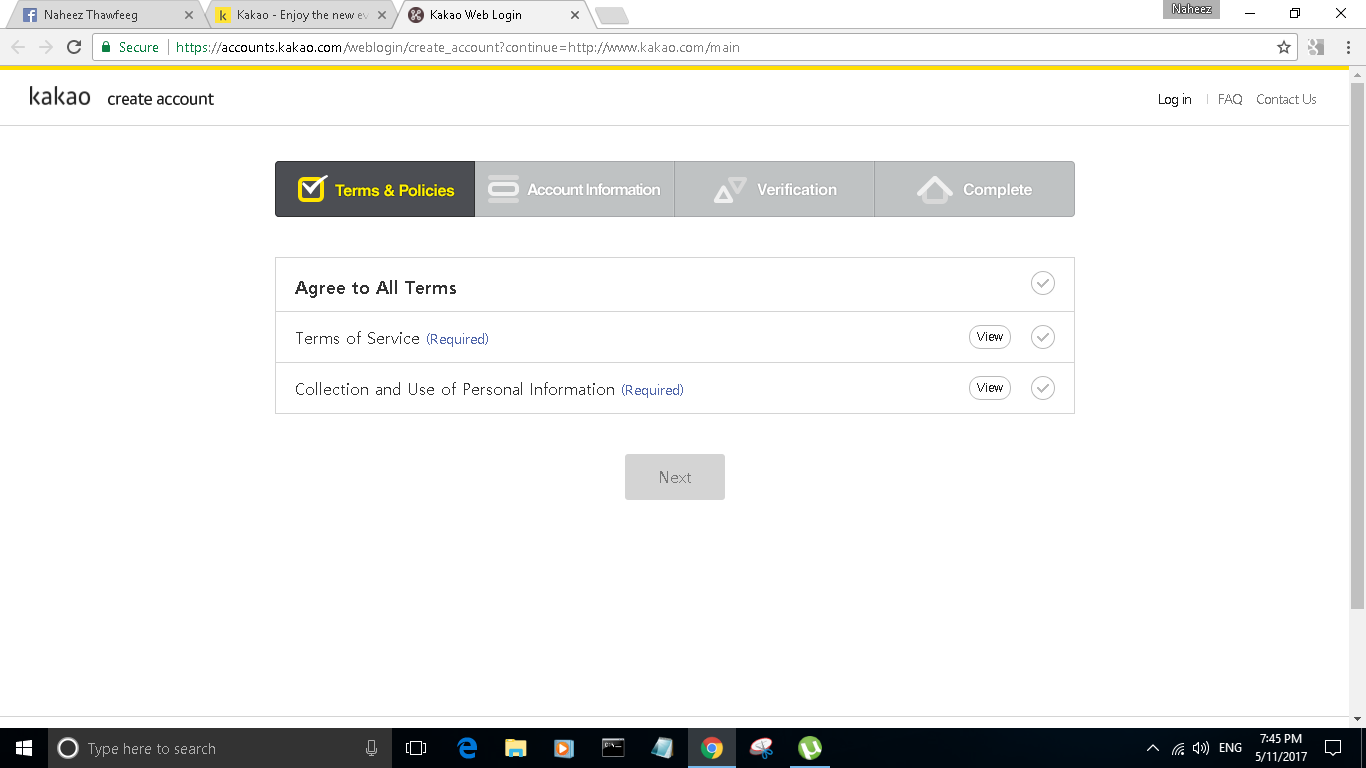Viewport: 1366px width, 768px height.
Task: Open the media player taskbar icon
Action: pyautogui.click(x=564, y=748)
